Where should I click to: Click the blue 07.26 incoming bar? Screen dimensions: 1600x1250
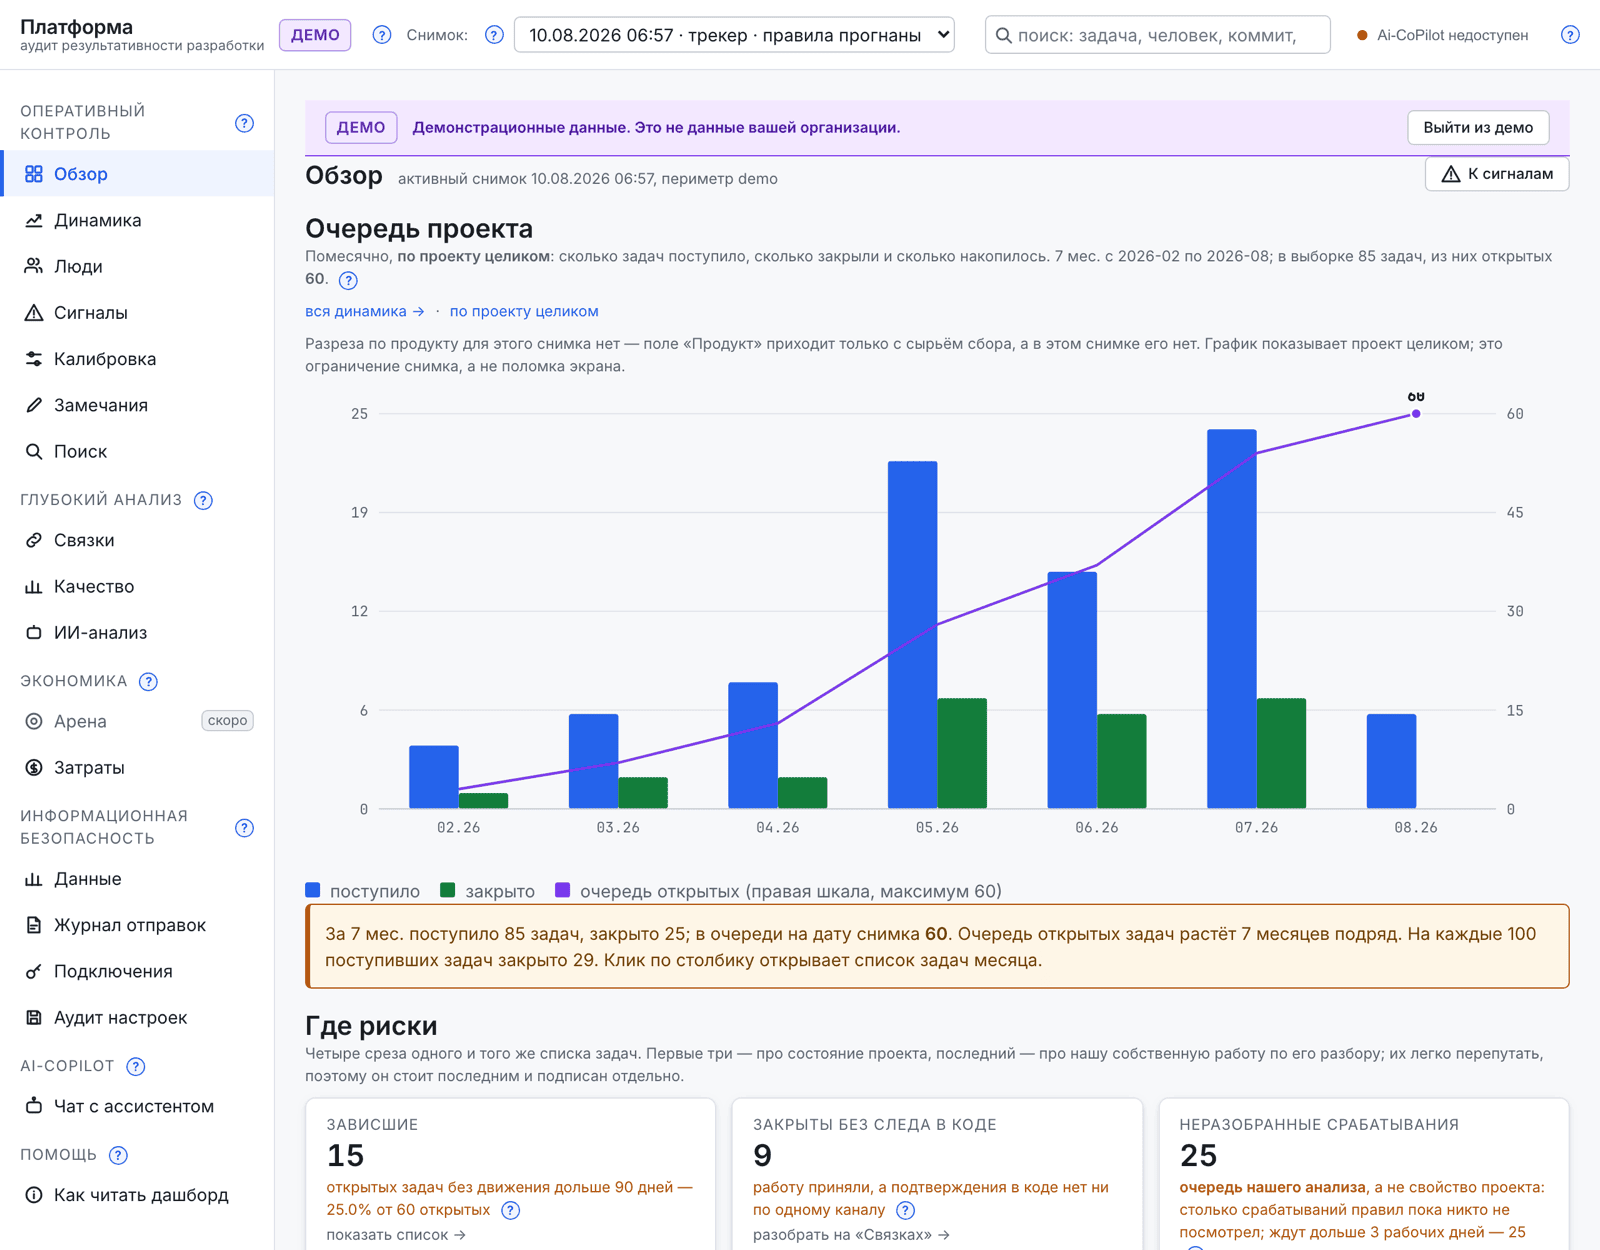tap(1232, 619)
